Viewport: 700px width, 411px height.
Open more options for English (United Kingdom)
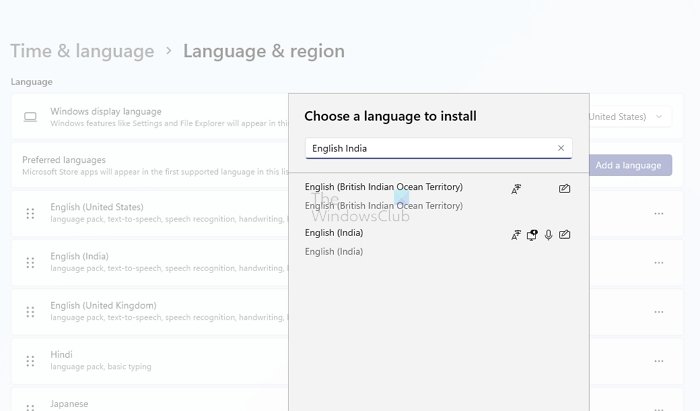coord(659,311)
